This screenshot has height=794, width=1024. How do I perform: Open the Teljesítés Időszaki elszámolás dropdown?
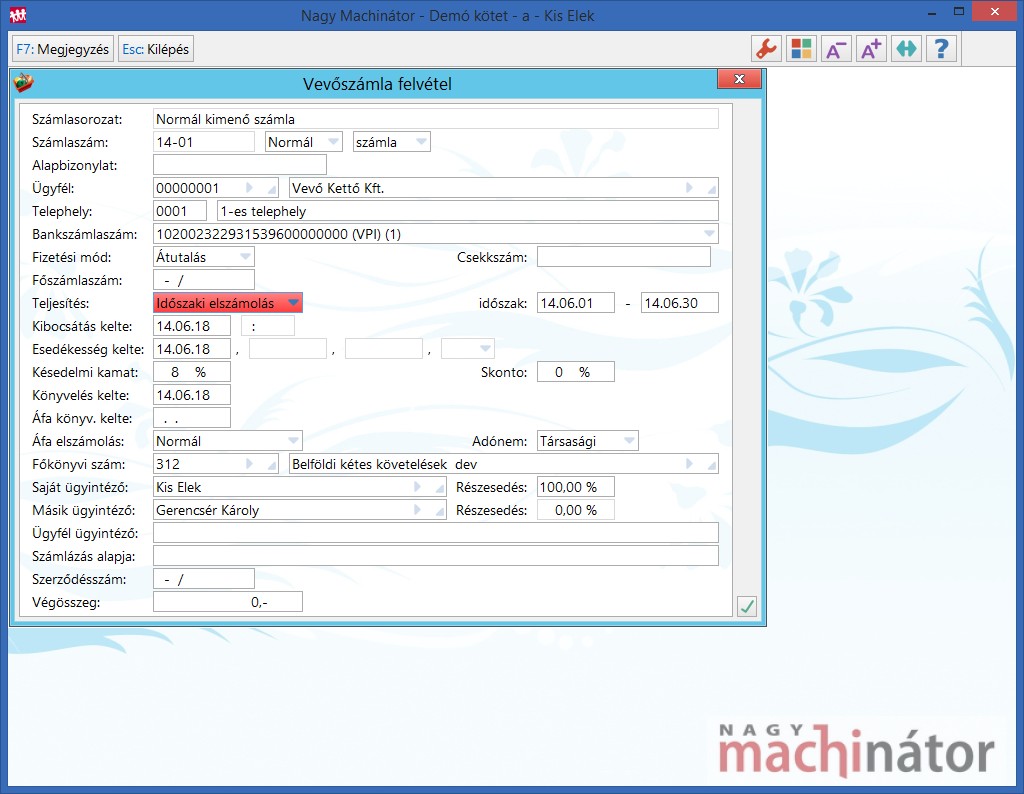[x=292, y=303]
